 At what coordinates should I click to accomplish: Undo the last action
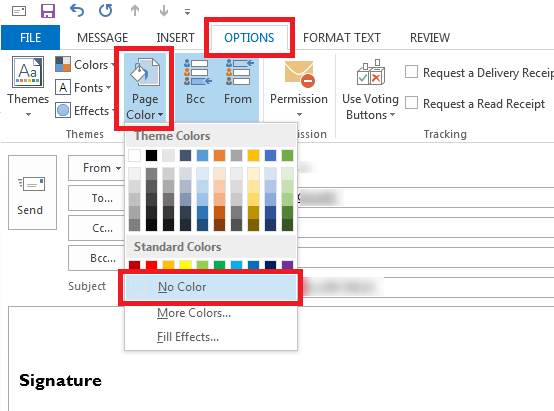77,11
